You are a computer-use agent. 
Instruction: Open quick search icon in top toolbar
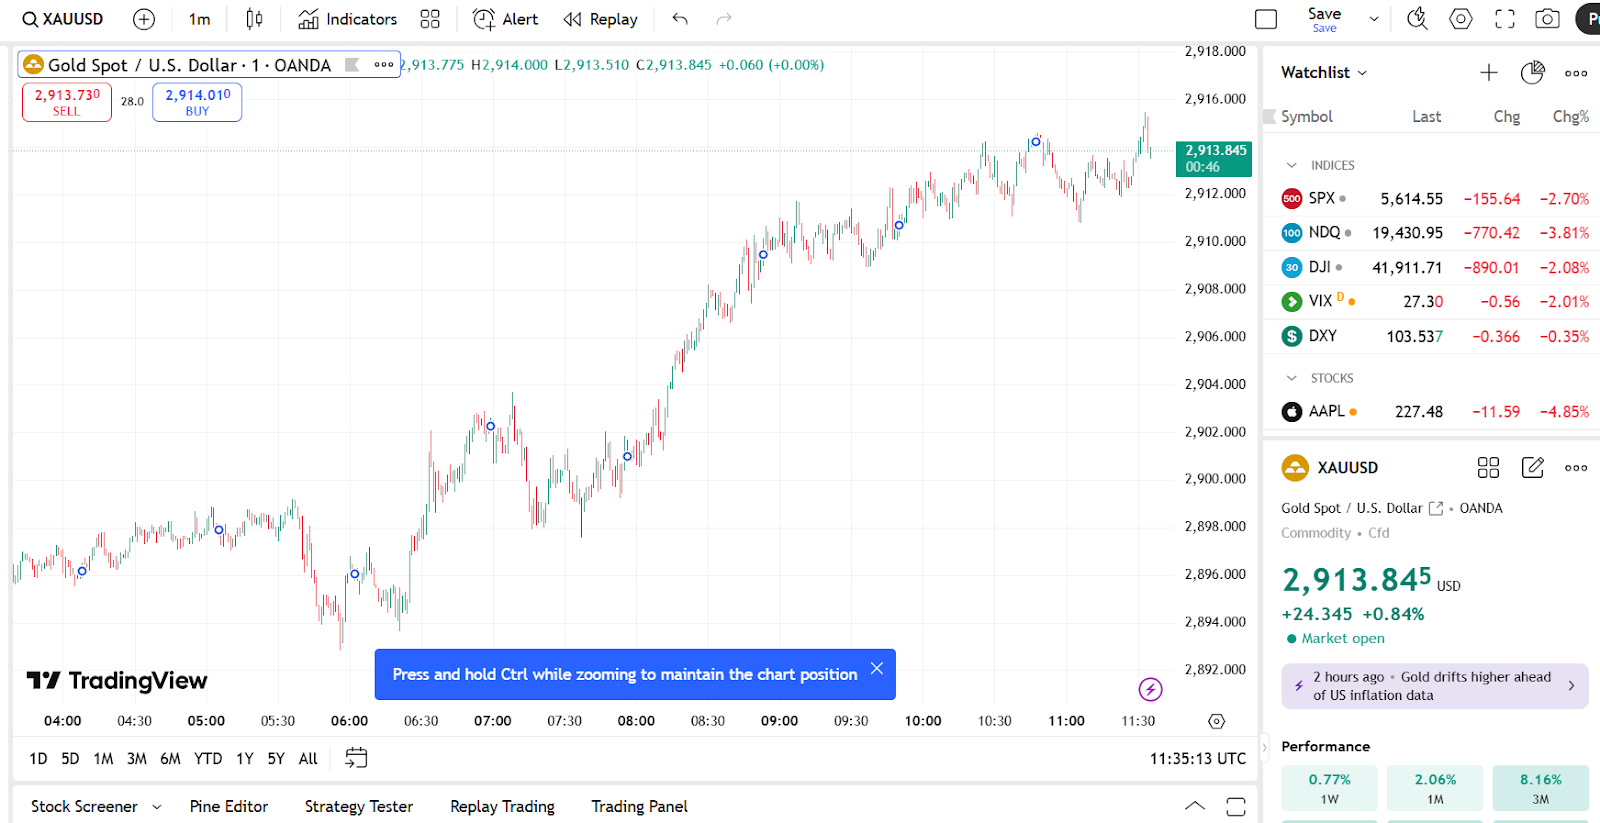[x=1417, y=19]
